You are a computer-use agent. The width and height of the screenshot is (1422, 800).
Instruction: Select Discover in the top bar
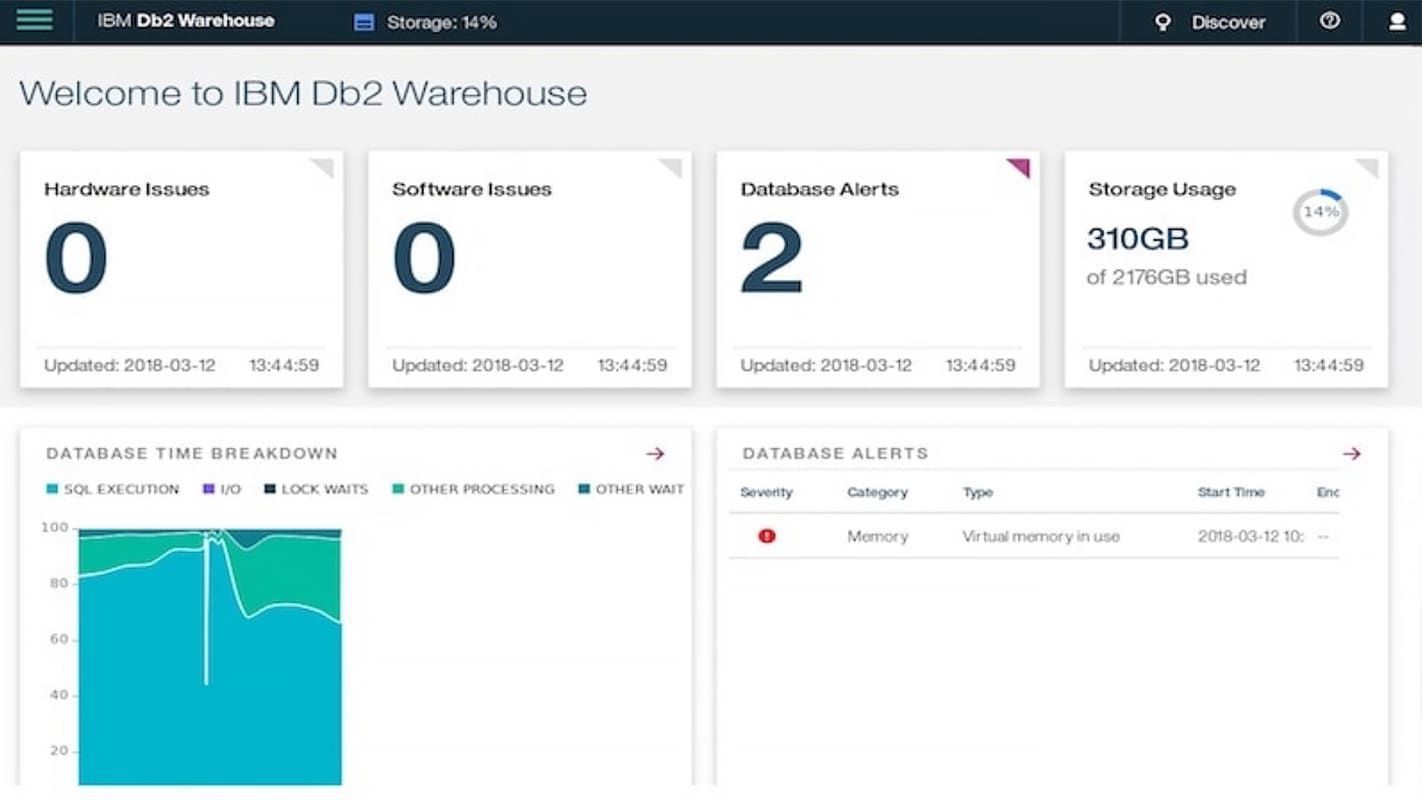pos(1229,22)
